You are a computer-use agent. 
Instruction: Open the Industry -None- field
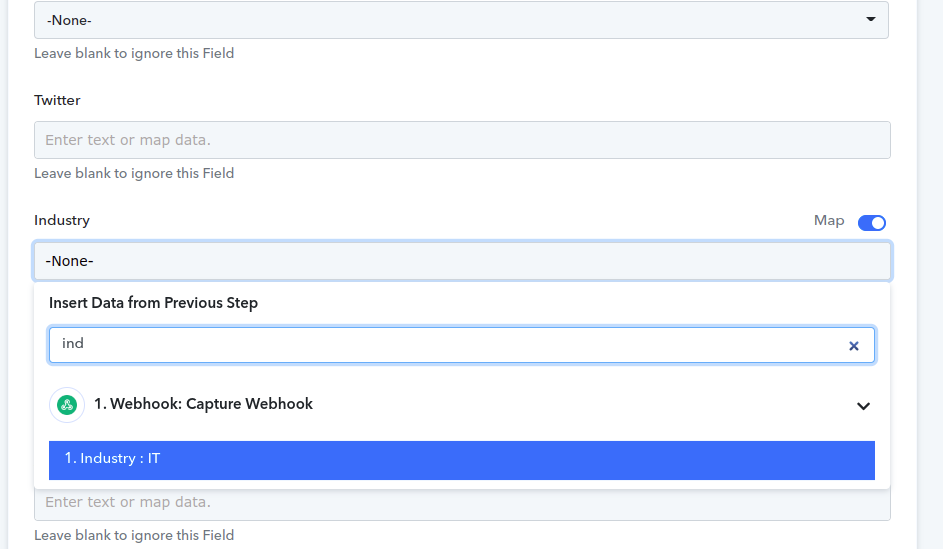pyautogui.click(x=462, y=261)
